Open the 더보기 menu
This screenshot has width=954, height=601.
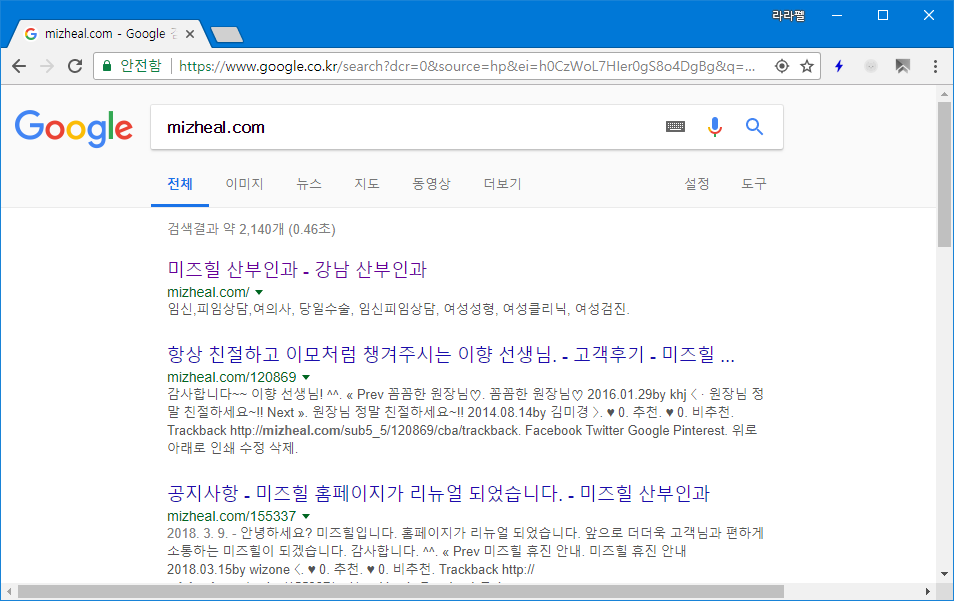tap(503, 184)
